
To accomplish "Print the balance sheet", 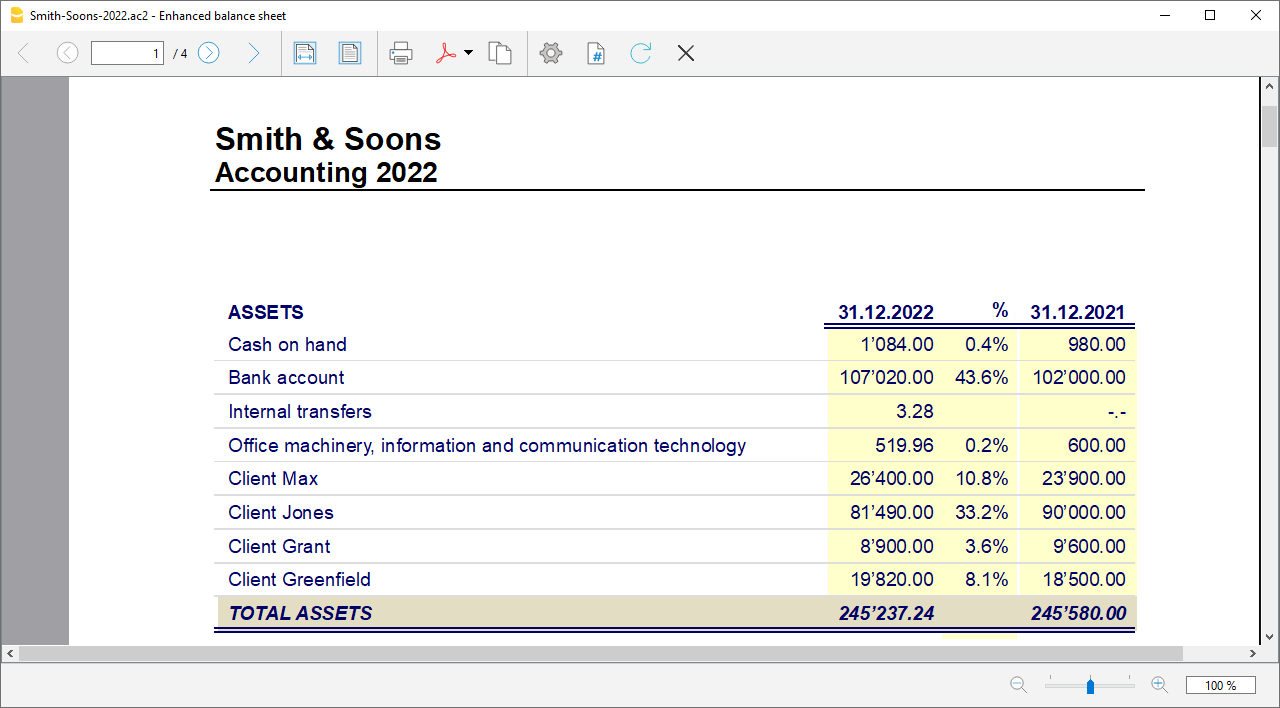I will [401, 53].
